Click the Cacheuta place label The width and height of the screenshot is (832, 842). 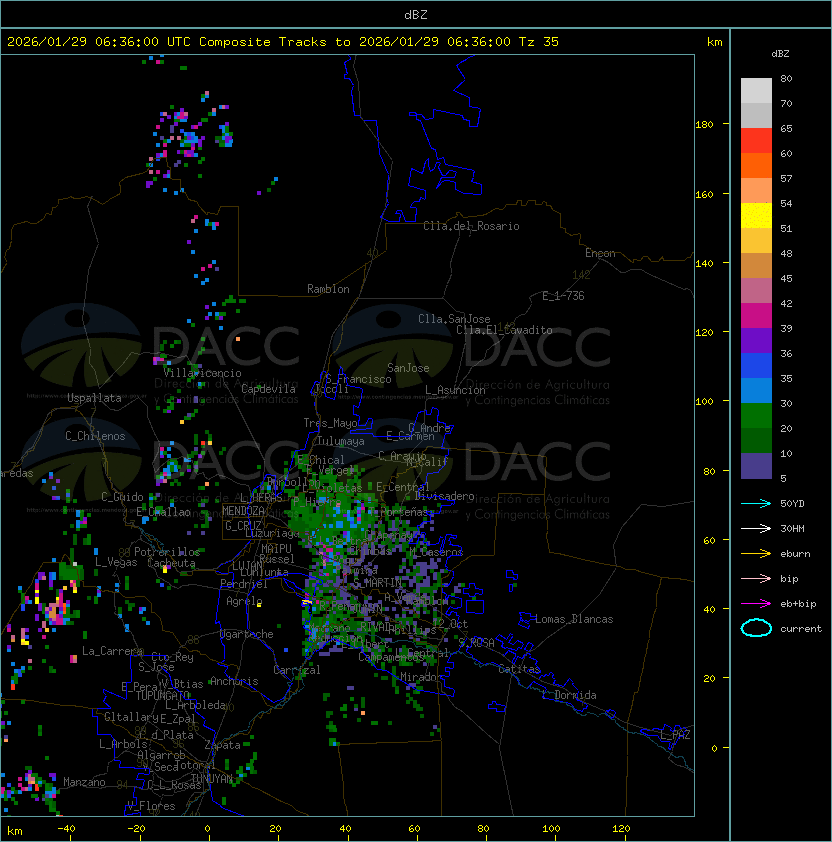(x=171, y=563)
